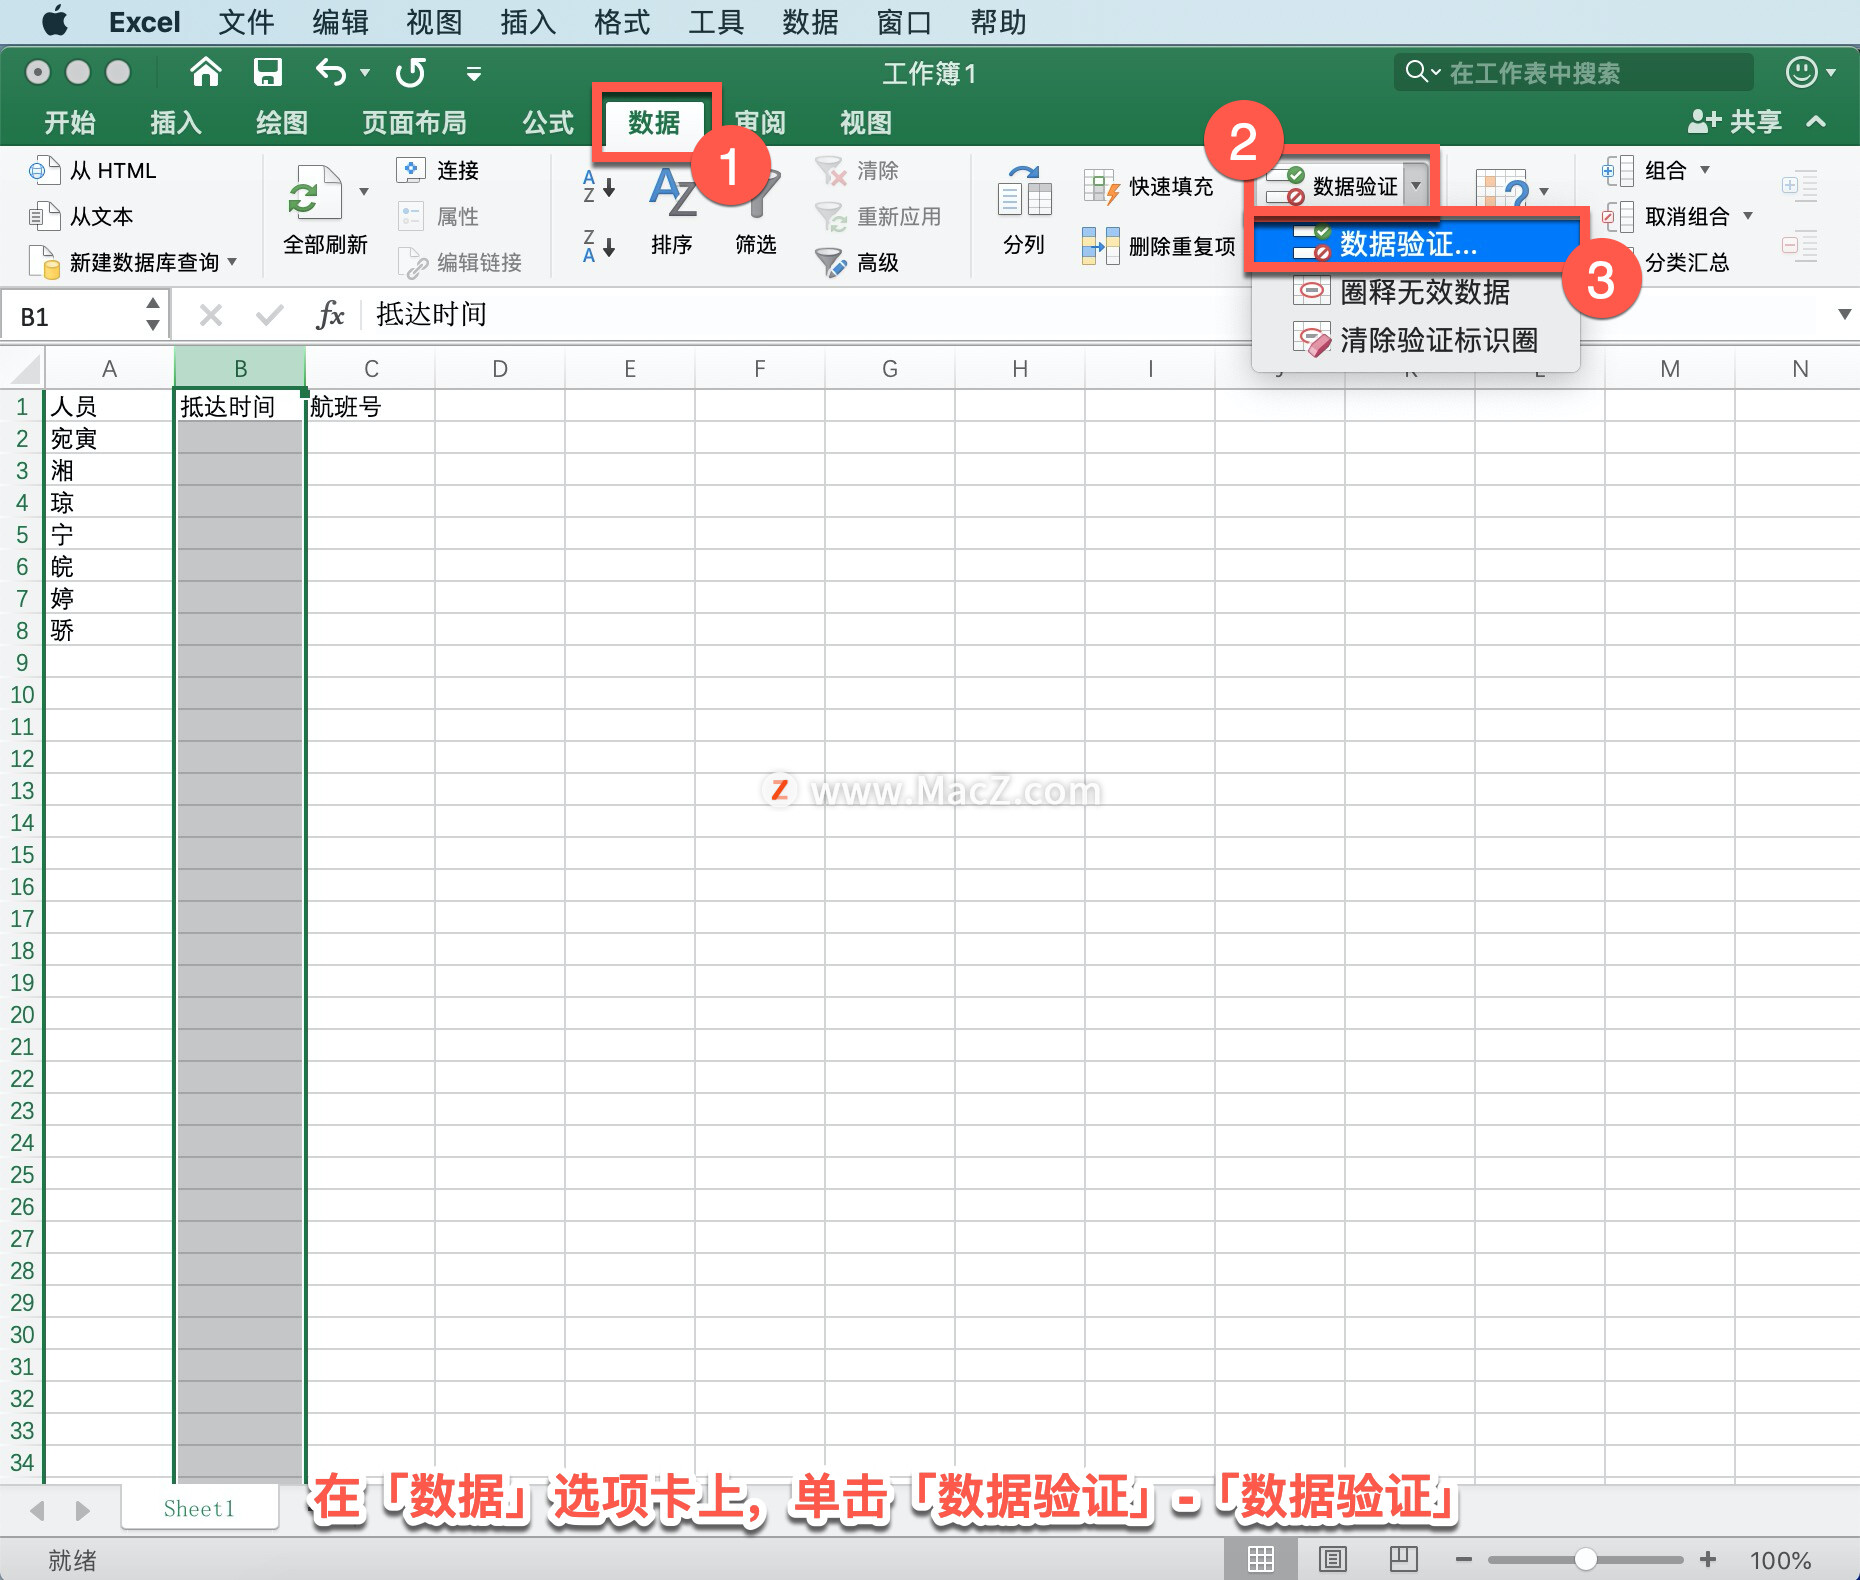Click the Share (共享) button
The width and height of the screenshot is (1860, 1580).
(x=1734, y=122)
